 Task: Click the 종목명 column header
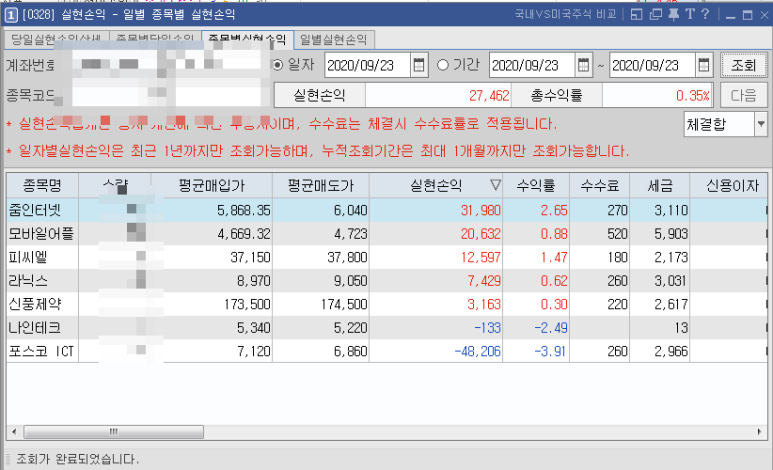[42, 185]
